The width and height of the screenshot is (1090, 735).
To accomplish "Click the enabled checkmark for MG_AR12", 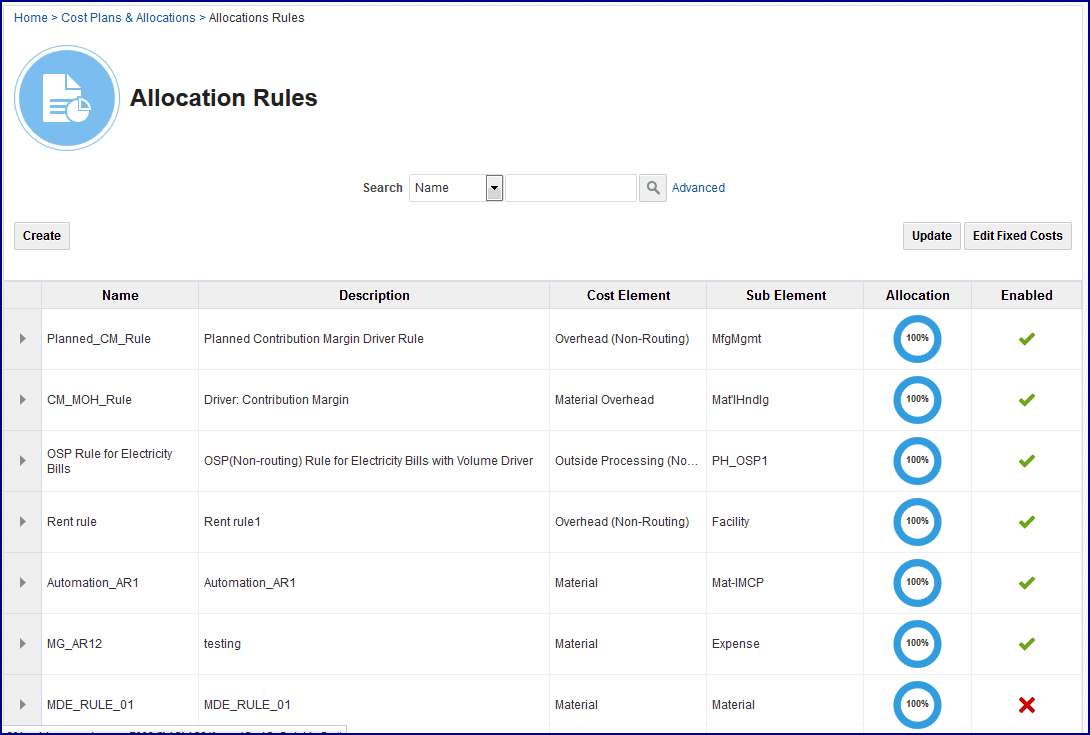I will (1026, 644).
